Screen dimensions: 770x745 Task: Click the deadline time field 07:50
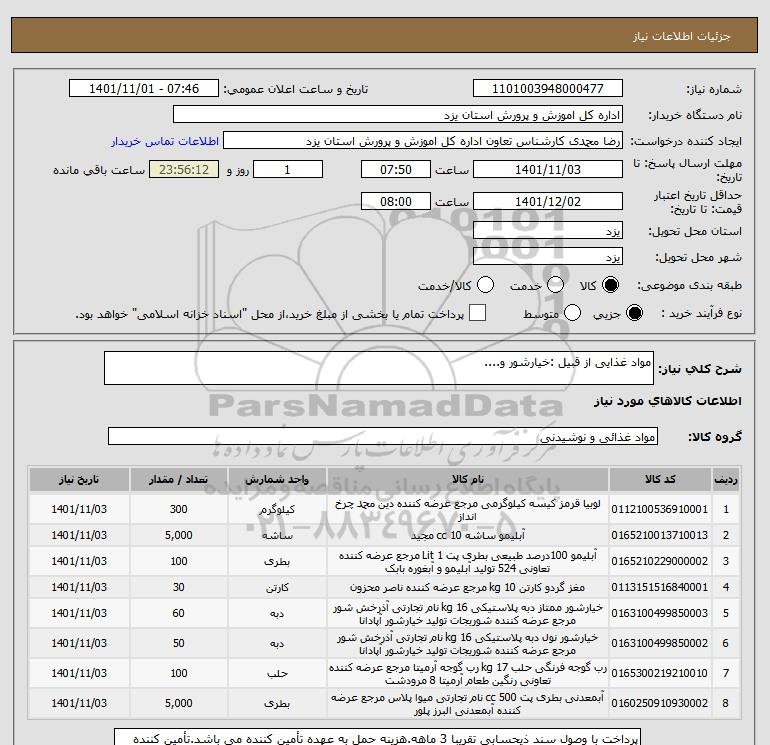click(396, 169)
